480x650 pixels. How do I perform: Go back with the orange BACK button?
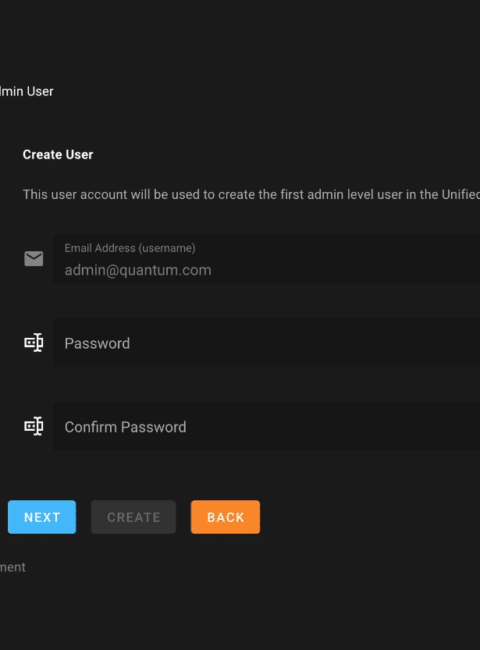click(x=225, y=517)
